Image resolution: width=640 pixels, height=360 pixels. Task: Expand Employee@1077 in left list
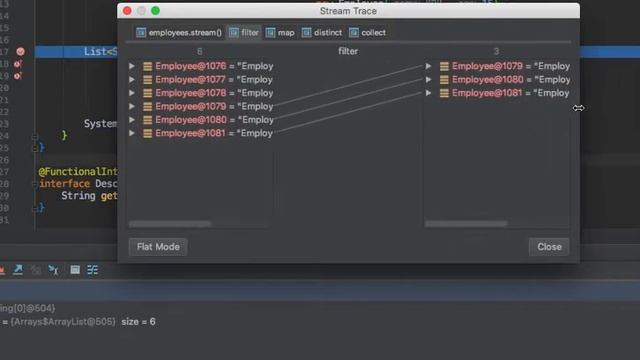point(132,80)
